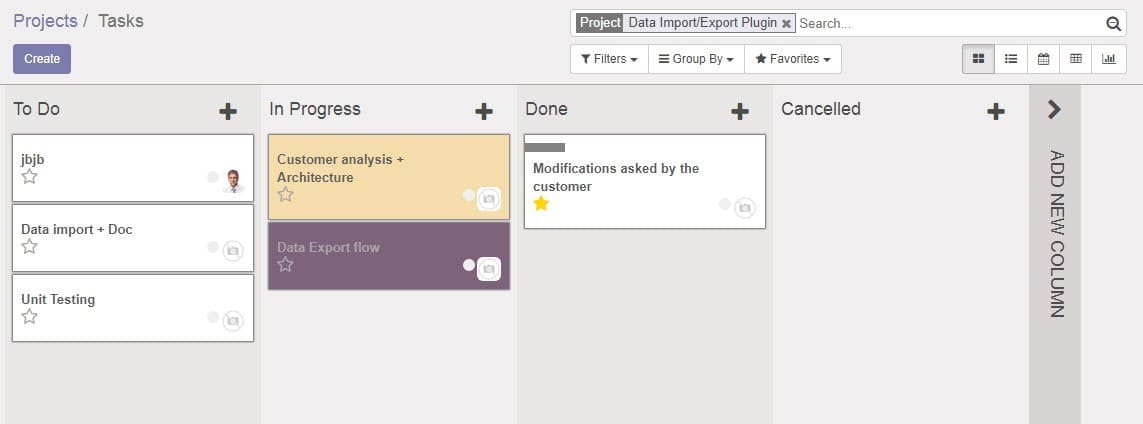Focus the Search input field

948,24
